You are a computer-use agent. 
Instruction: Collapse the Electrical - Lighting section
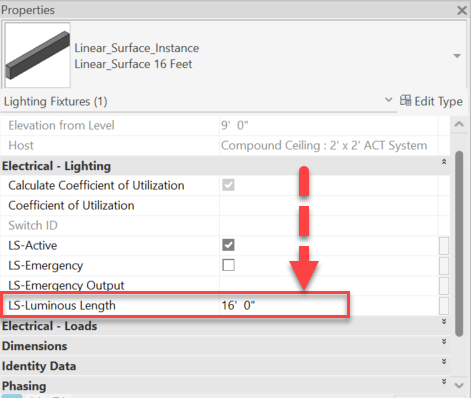tap(444, 162)
